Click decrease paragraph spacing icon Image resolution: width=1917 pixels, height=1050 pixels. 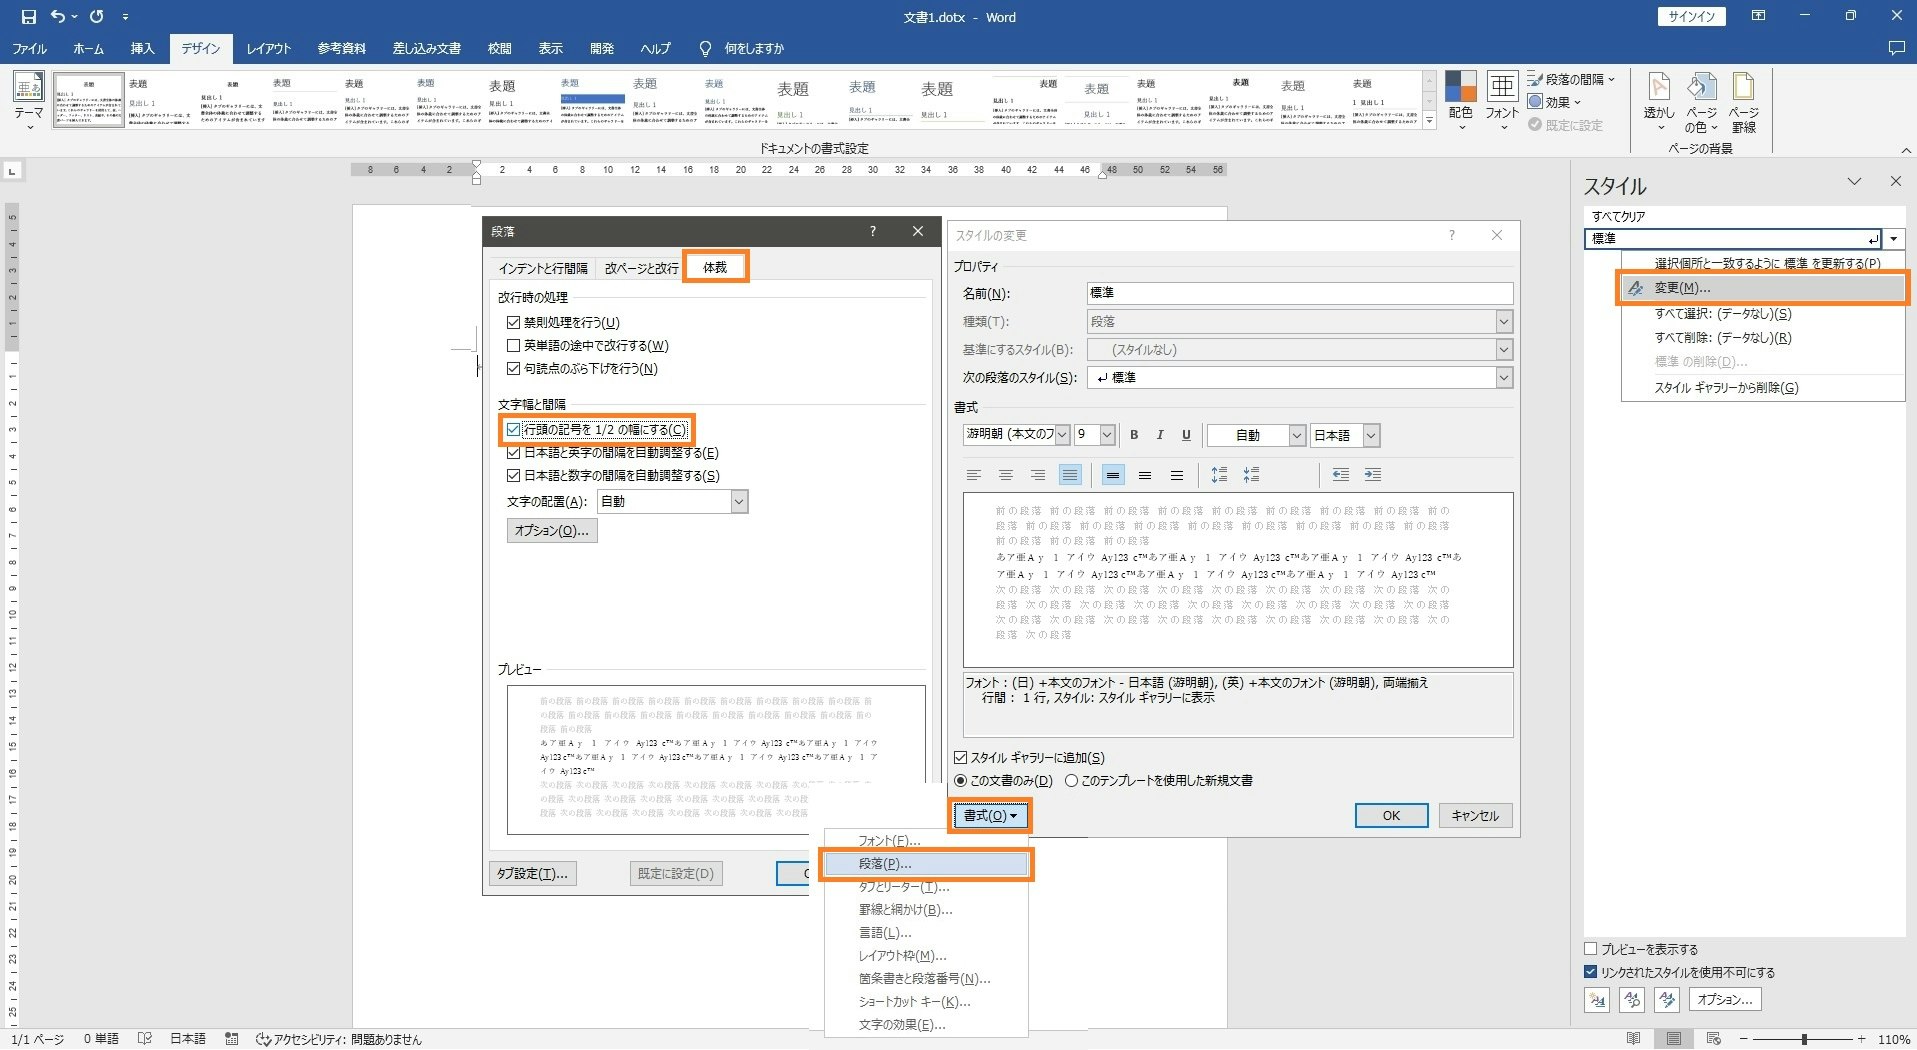[1251, 475]
